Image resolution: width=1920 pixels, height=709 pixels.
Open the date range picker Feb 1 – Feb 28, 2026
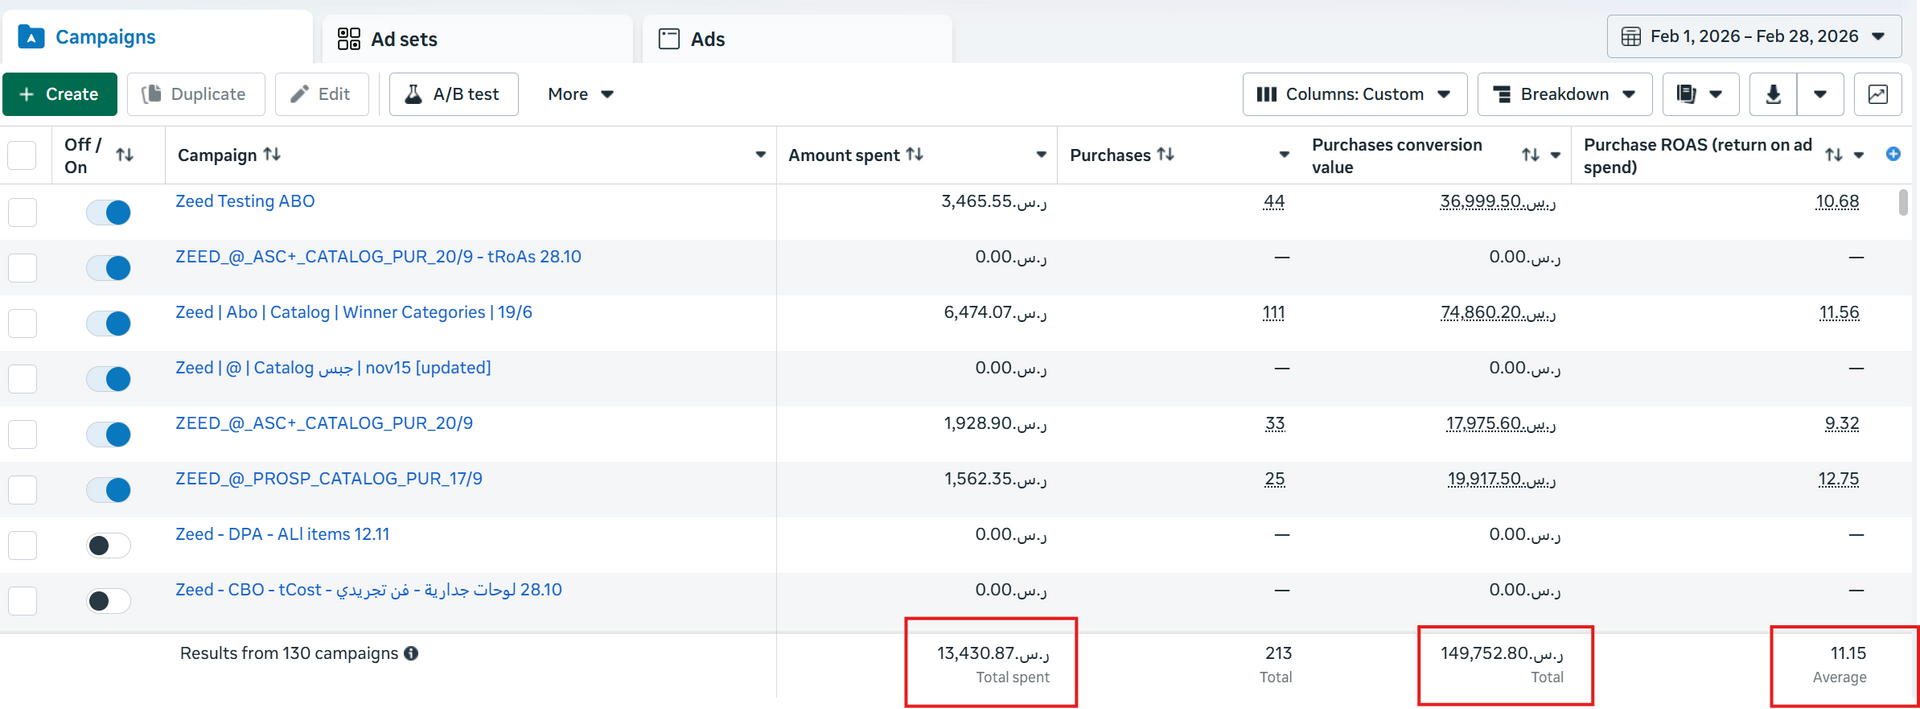point(1754,36)
